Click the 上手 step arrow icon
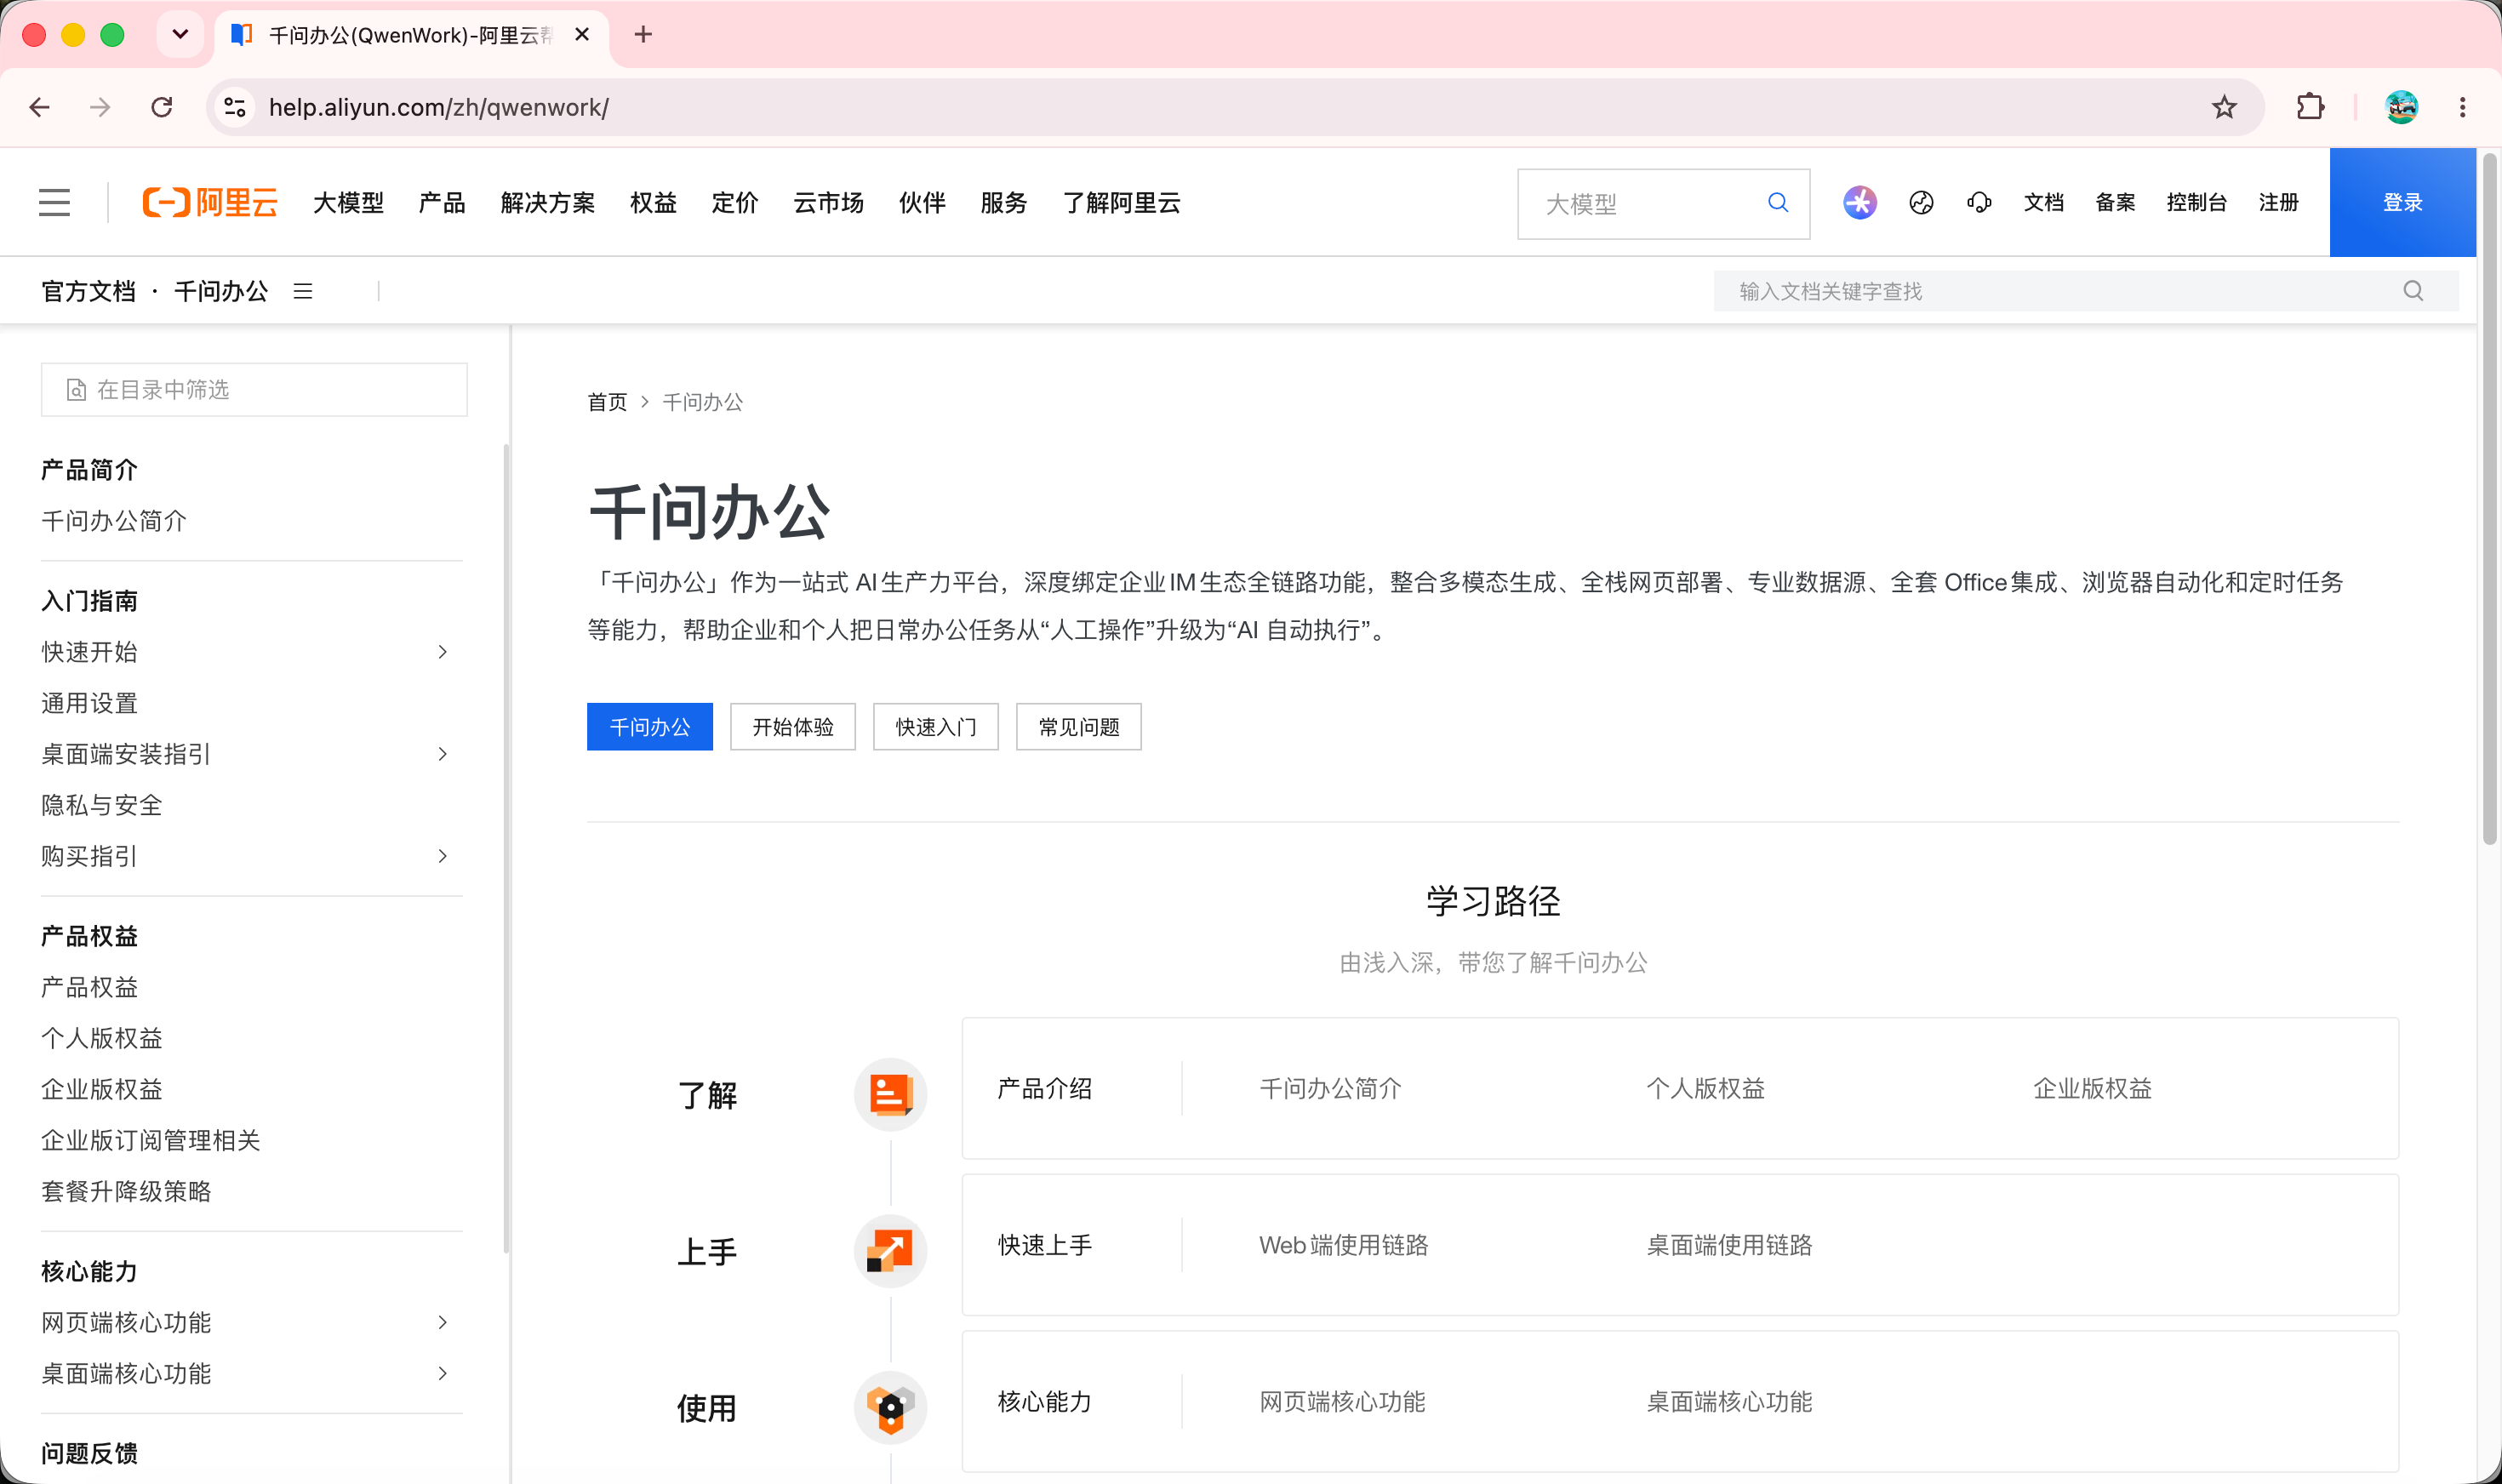Viewport: 2502px width, 1484px height. [890, 1251]
